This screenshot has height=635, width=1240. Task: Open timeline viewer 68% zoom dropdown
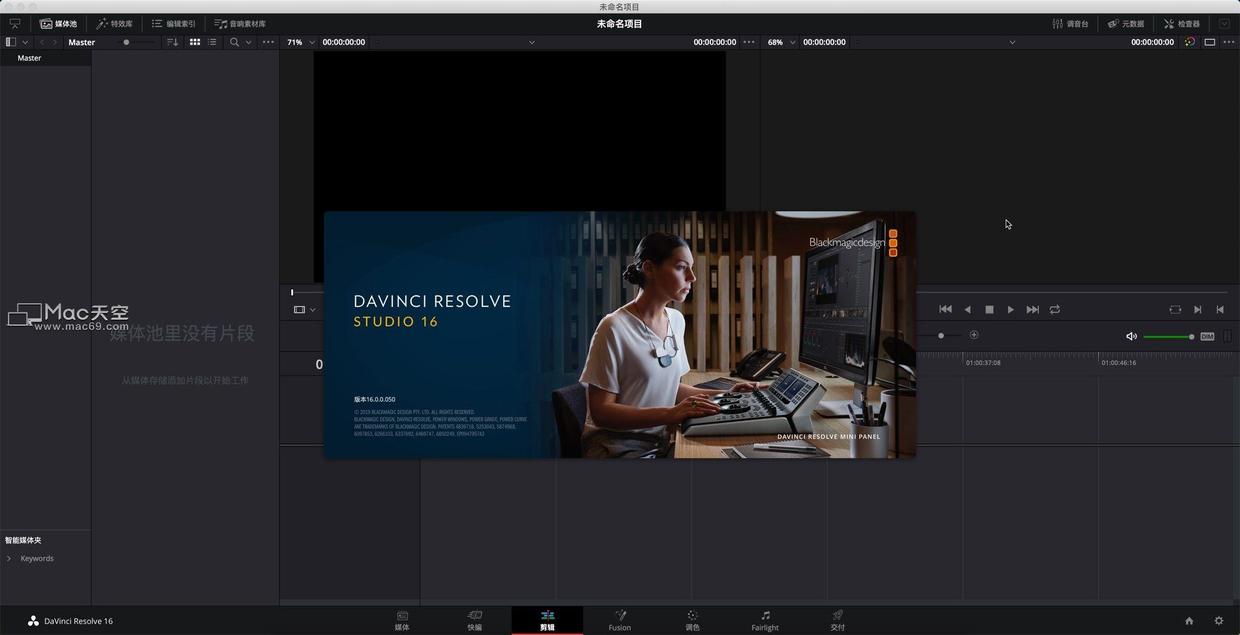coord(793,42)
